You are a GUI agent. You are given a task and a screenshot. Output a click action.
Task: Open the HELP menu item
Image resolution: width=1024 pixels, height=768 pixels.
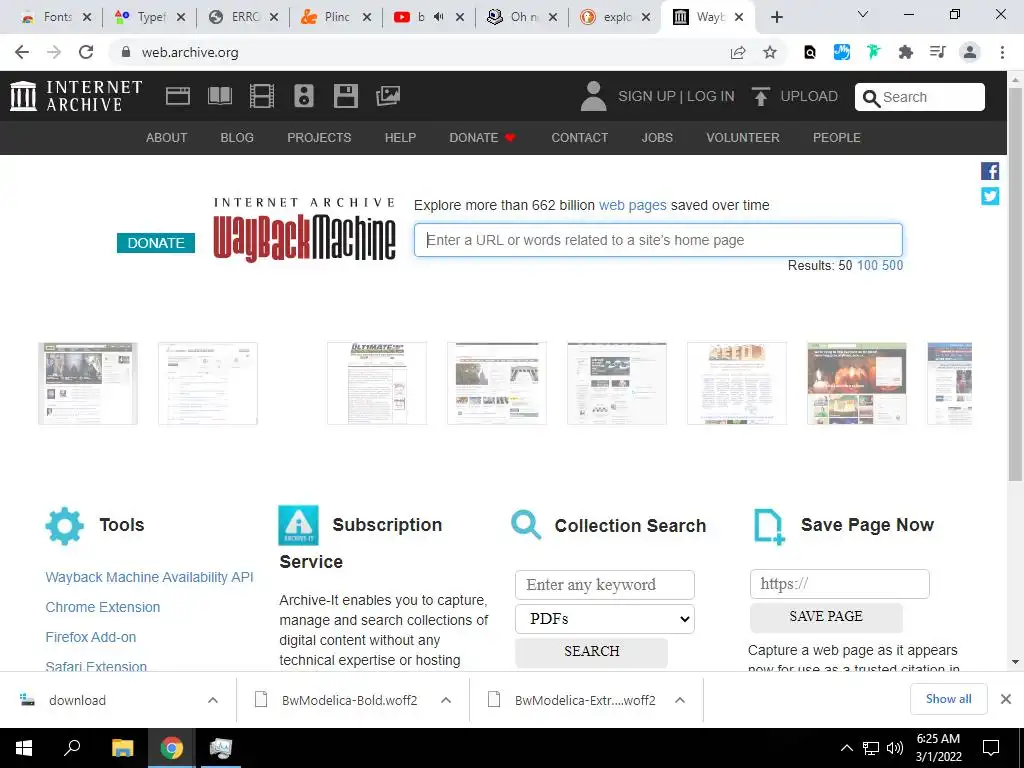(400, 138)
